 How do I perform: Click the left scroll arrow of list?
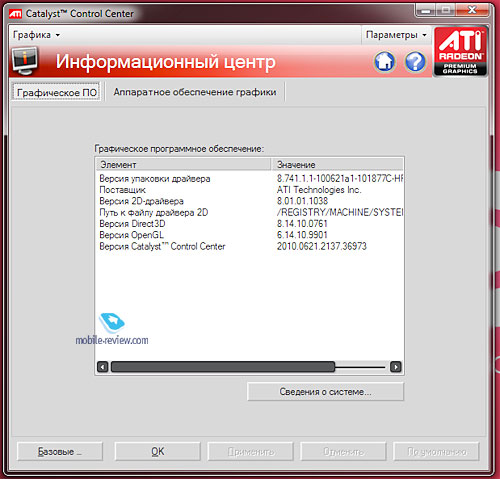coord(103,367)
